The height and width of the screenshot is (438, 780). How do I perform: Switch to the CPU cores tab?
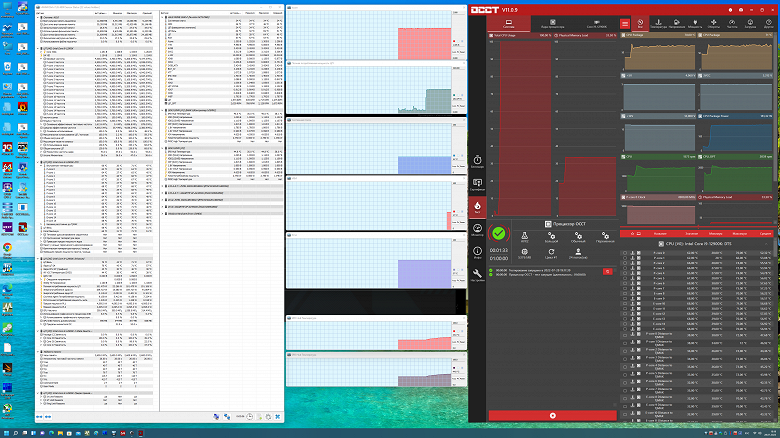pyautogui.click(x=552, y=23)
